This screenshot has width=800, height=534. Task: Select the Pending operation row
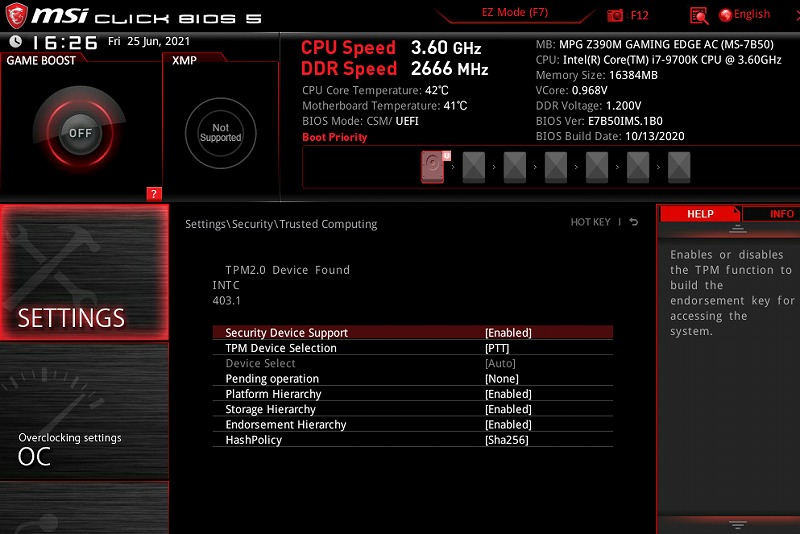413,379
